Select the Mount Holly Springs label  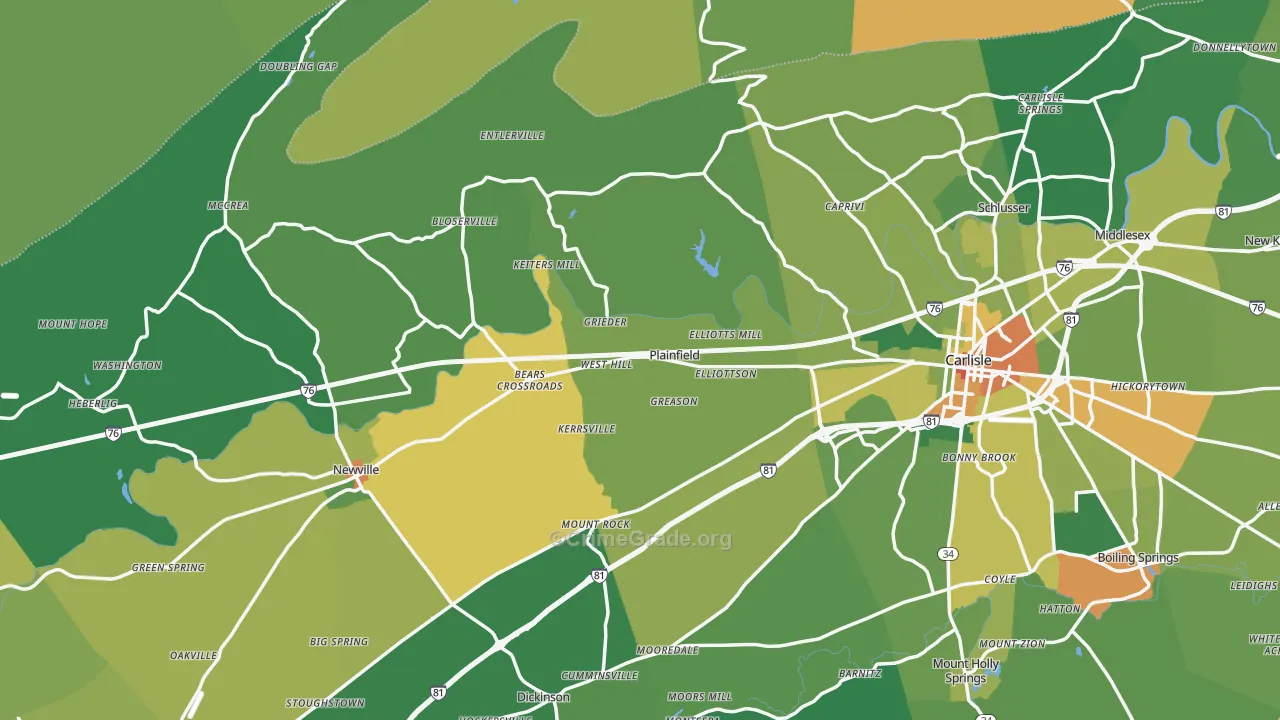pos(965,671)
